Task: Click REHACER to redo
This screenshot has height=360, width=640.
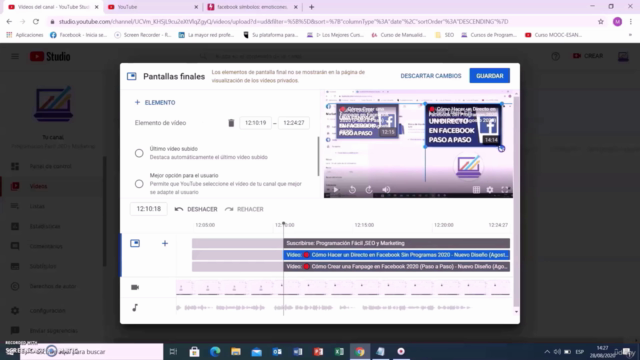Action: click(244, 209)
